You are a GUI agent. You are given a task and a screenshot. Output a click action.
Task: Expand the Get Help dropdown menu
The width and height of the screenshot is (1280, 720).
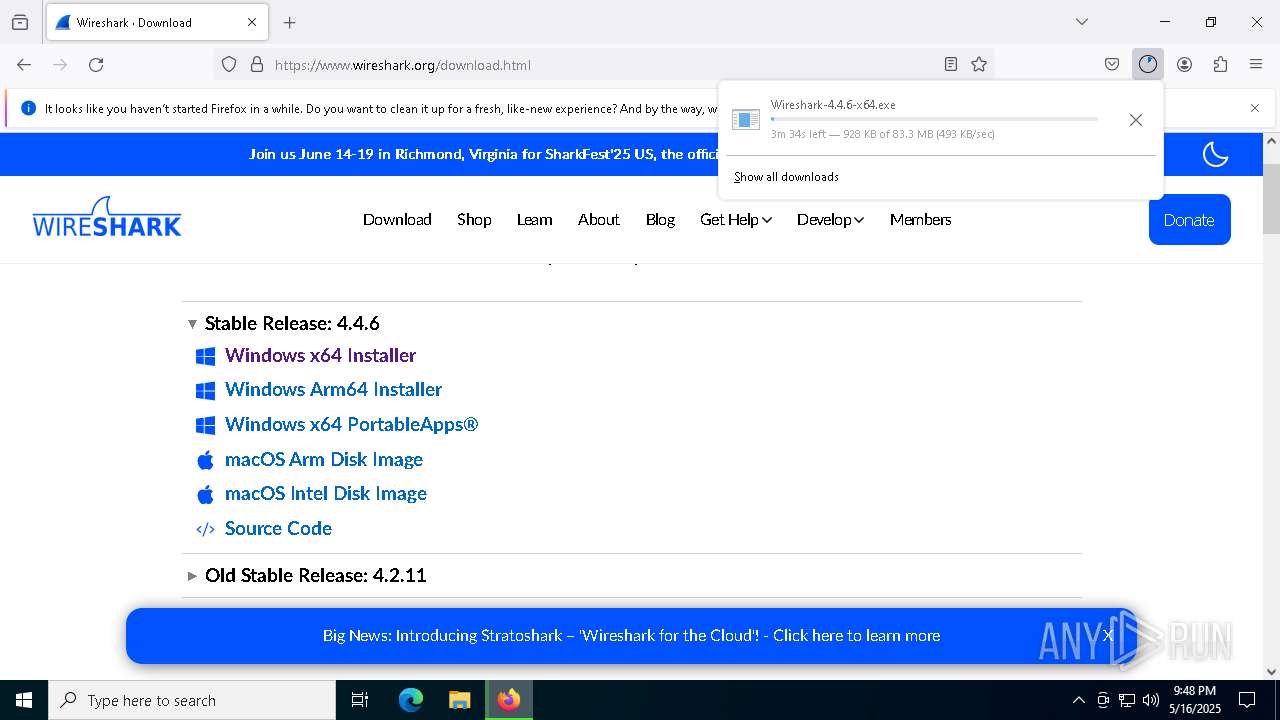(x=736, y=219)
